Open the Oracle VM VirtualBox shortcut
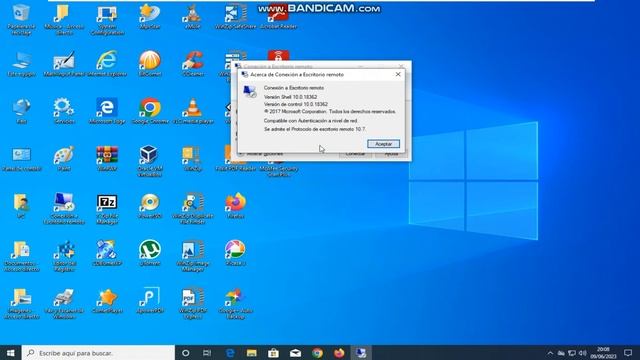The width and height of the screenshot is (640, 360). pyautogui.click(x=150, y=161)
